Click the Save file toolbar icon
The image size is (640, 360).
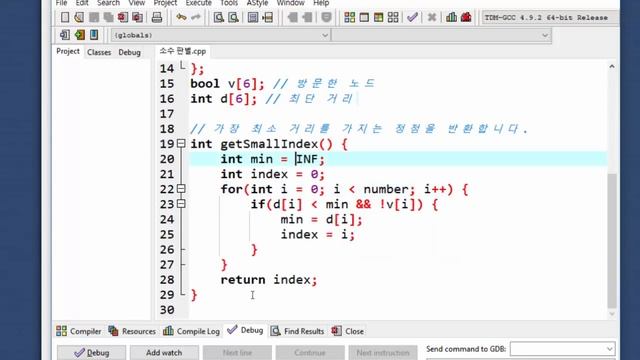94,17
